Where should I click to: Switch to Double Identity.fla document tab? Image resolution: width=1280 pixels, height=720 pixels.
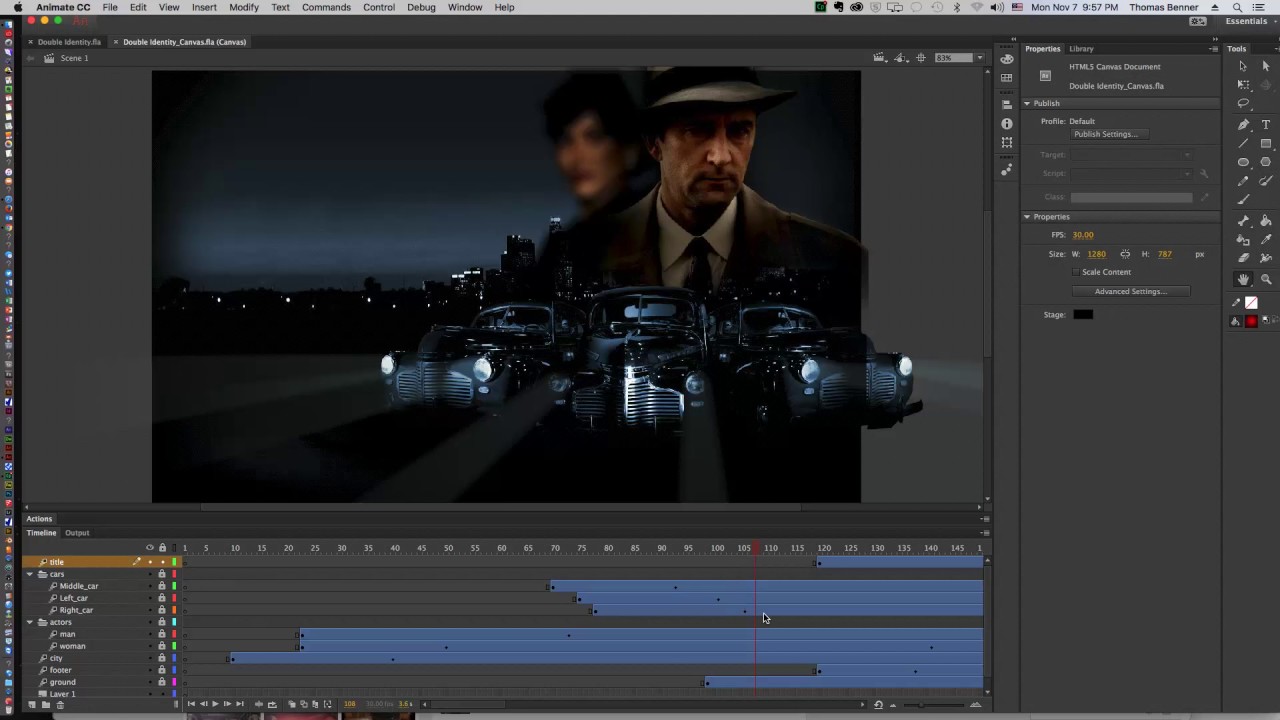pos(69,42)
